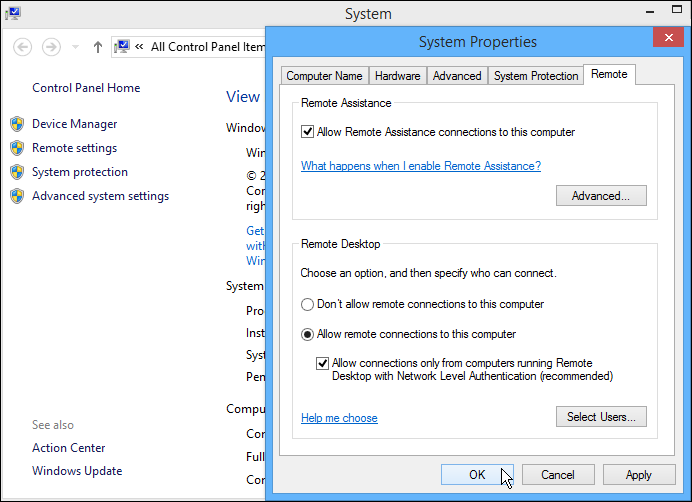The height and width of the screenshot is (502, 692).
Task: Switch to the System Protection tab
Action: (536, 76)
